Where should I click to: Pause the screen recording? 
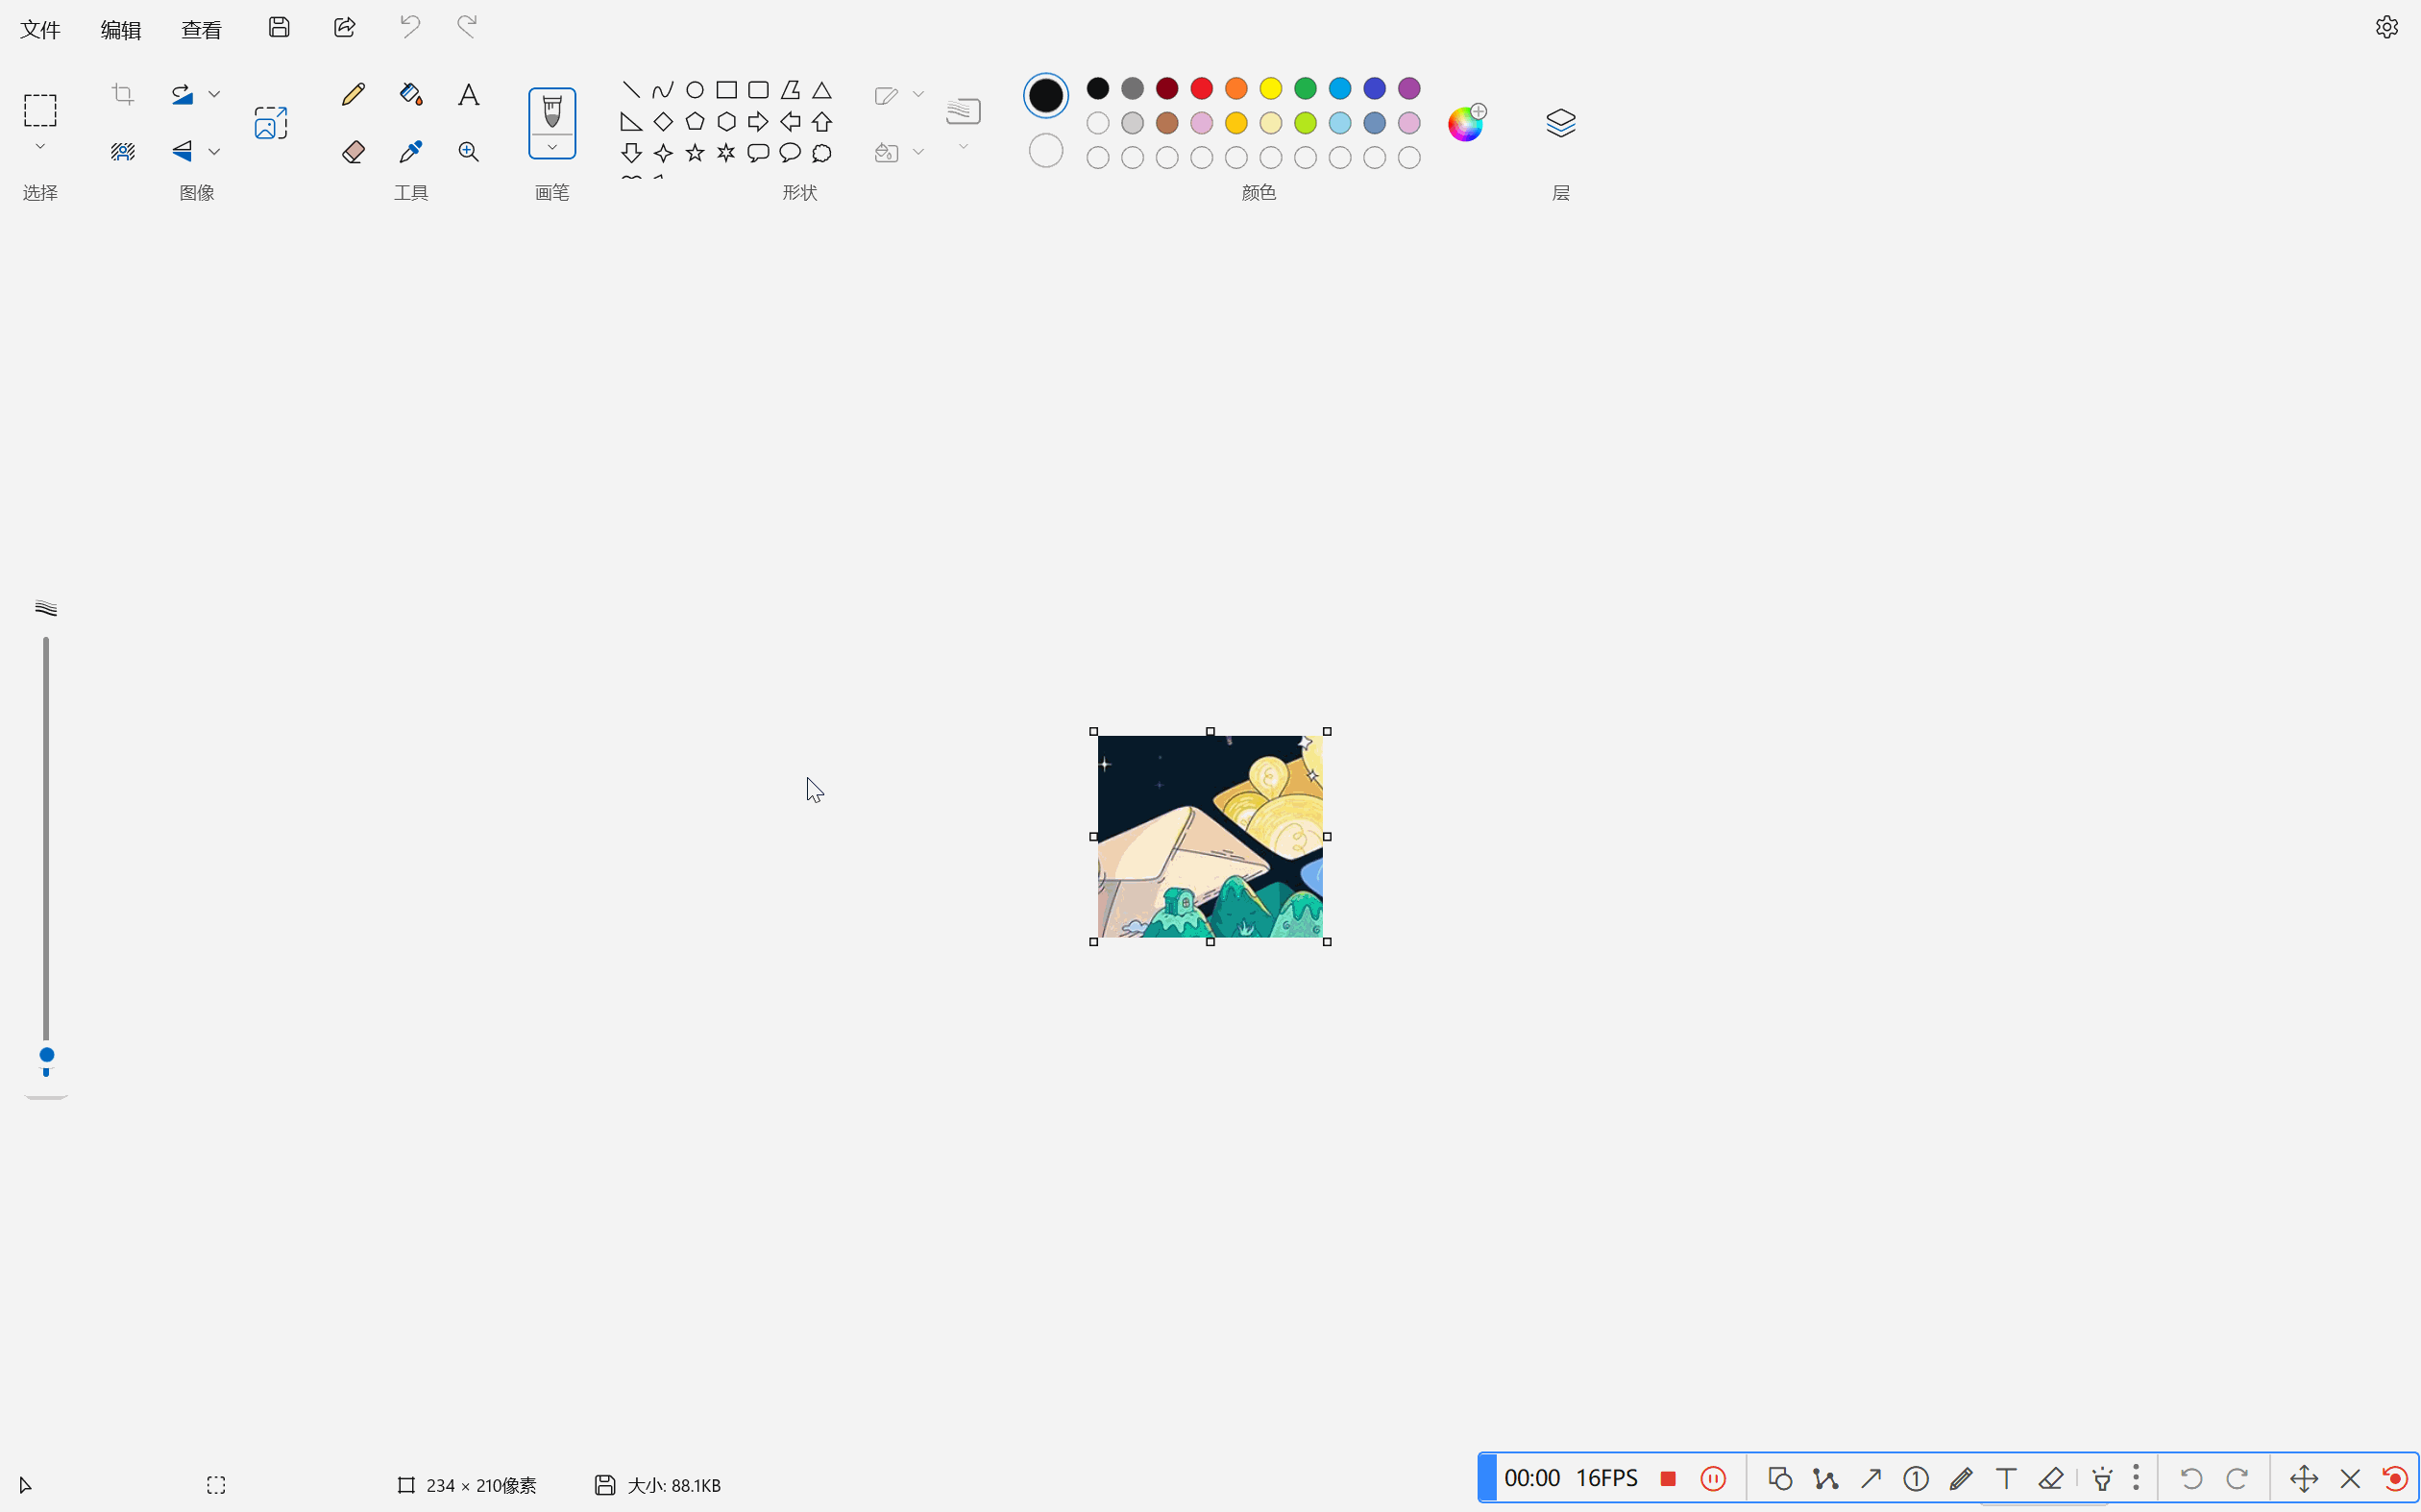[1713, 1478]
